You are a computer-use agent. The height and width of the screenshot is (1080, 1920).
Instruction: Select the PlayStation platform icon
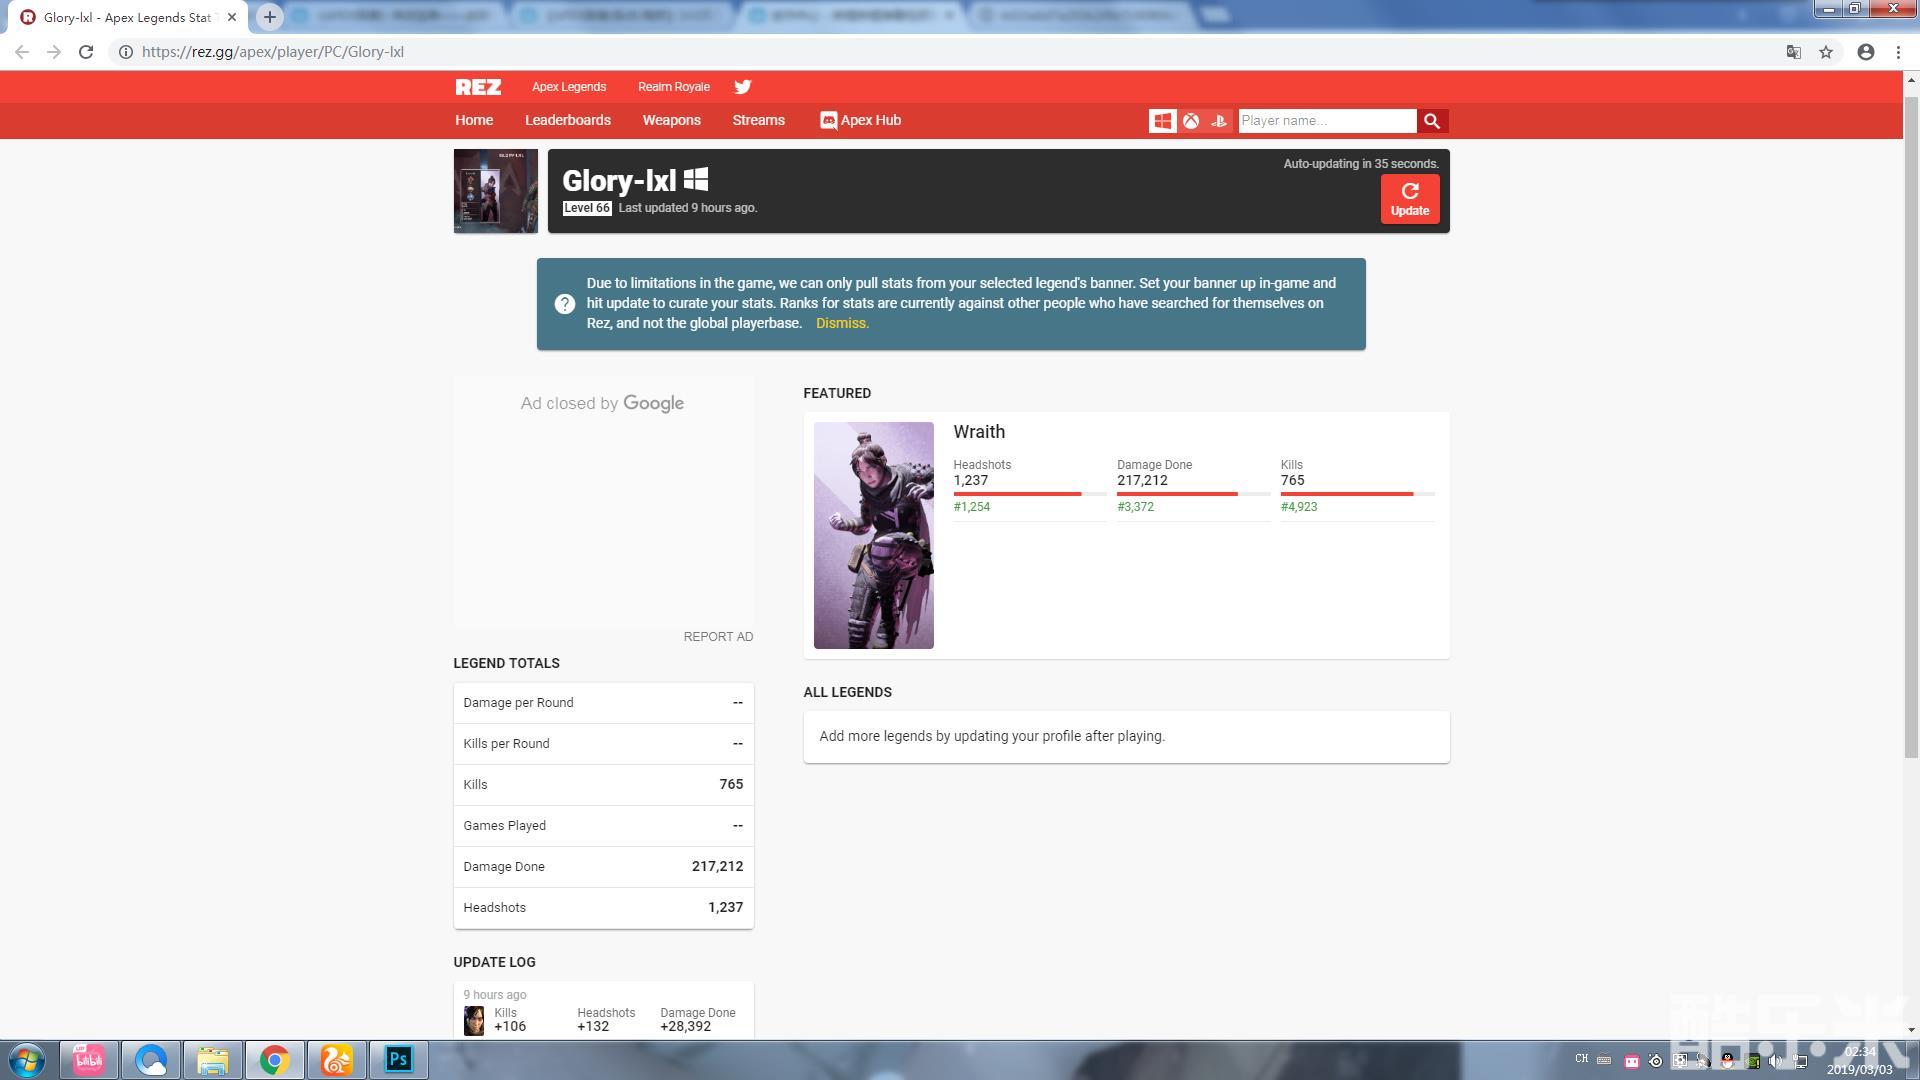point(1219,121)
